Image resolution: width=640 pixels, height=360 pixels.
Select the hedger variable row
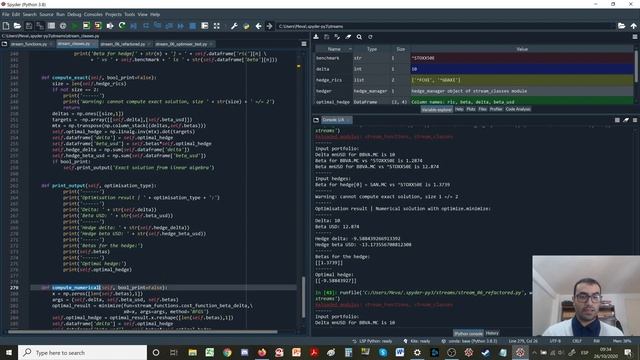(474, 91)
